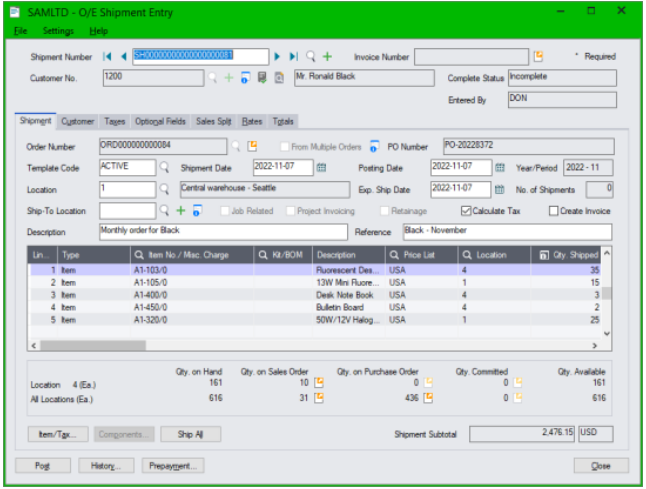646x489 pixels.
Task: Click the Reference input field
Action: click(507, 232)
